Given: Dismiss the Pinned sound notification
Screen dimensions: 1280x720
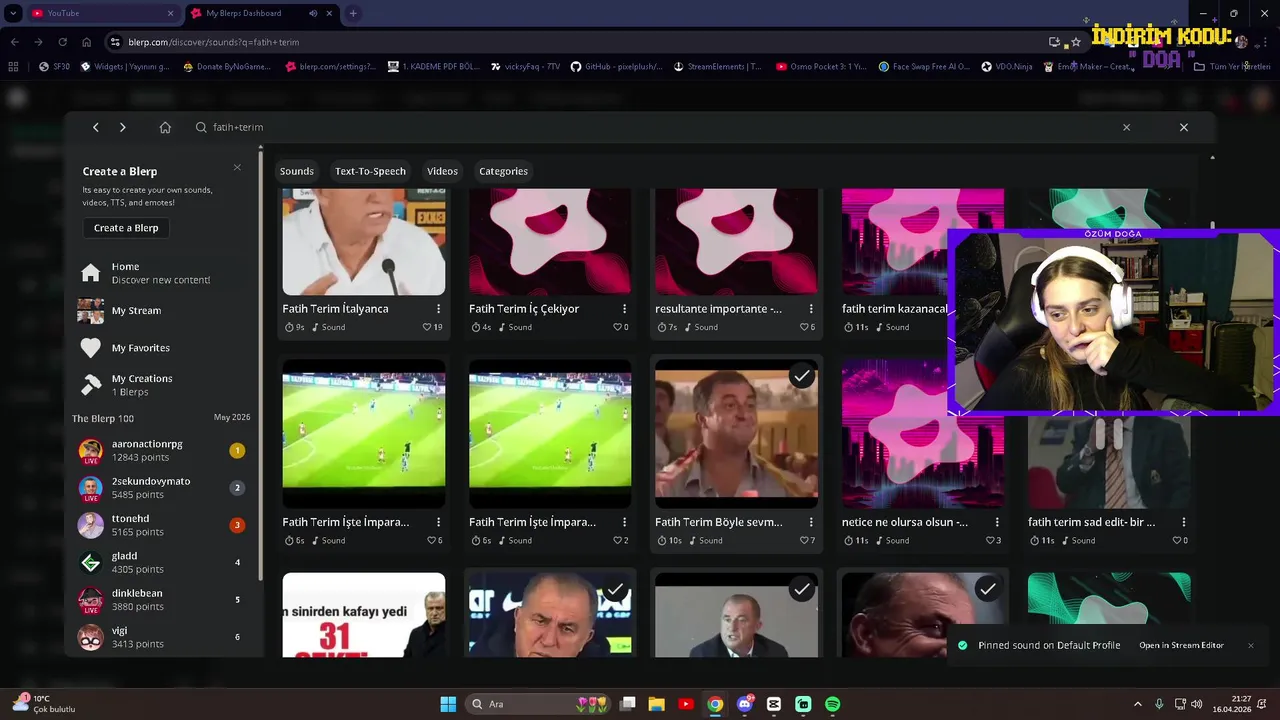Looking at the screenshot, I should (1250, 645).
